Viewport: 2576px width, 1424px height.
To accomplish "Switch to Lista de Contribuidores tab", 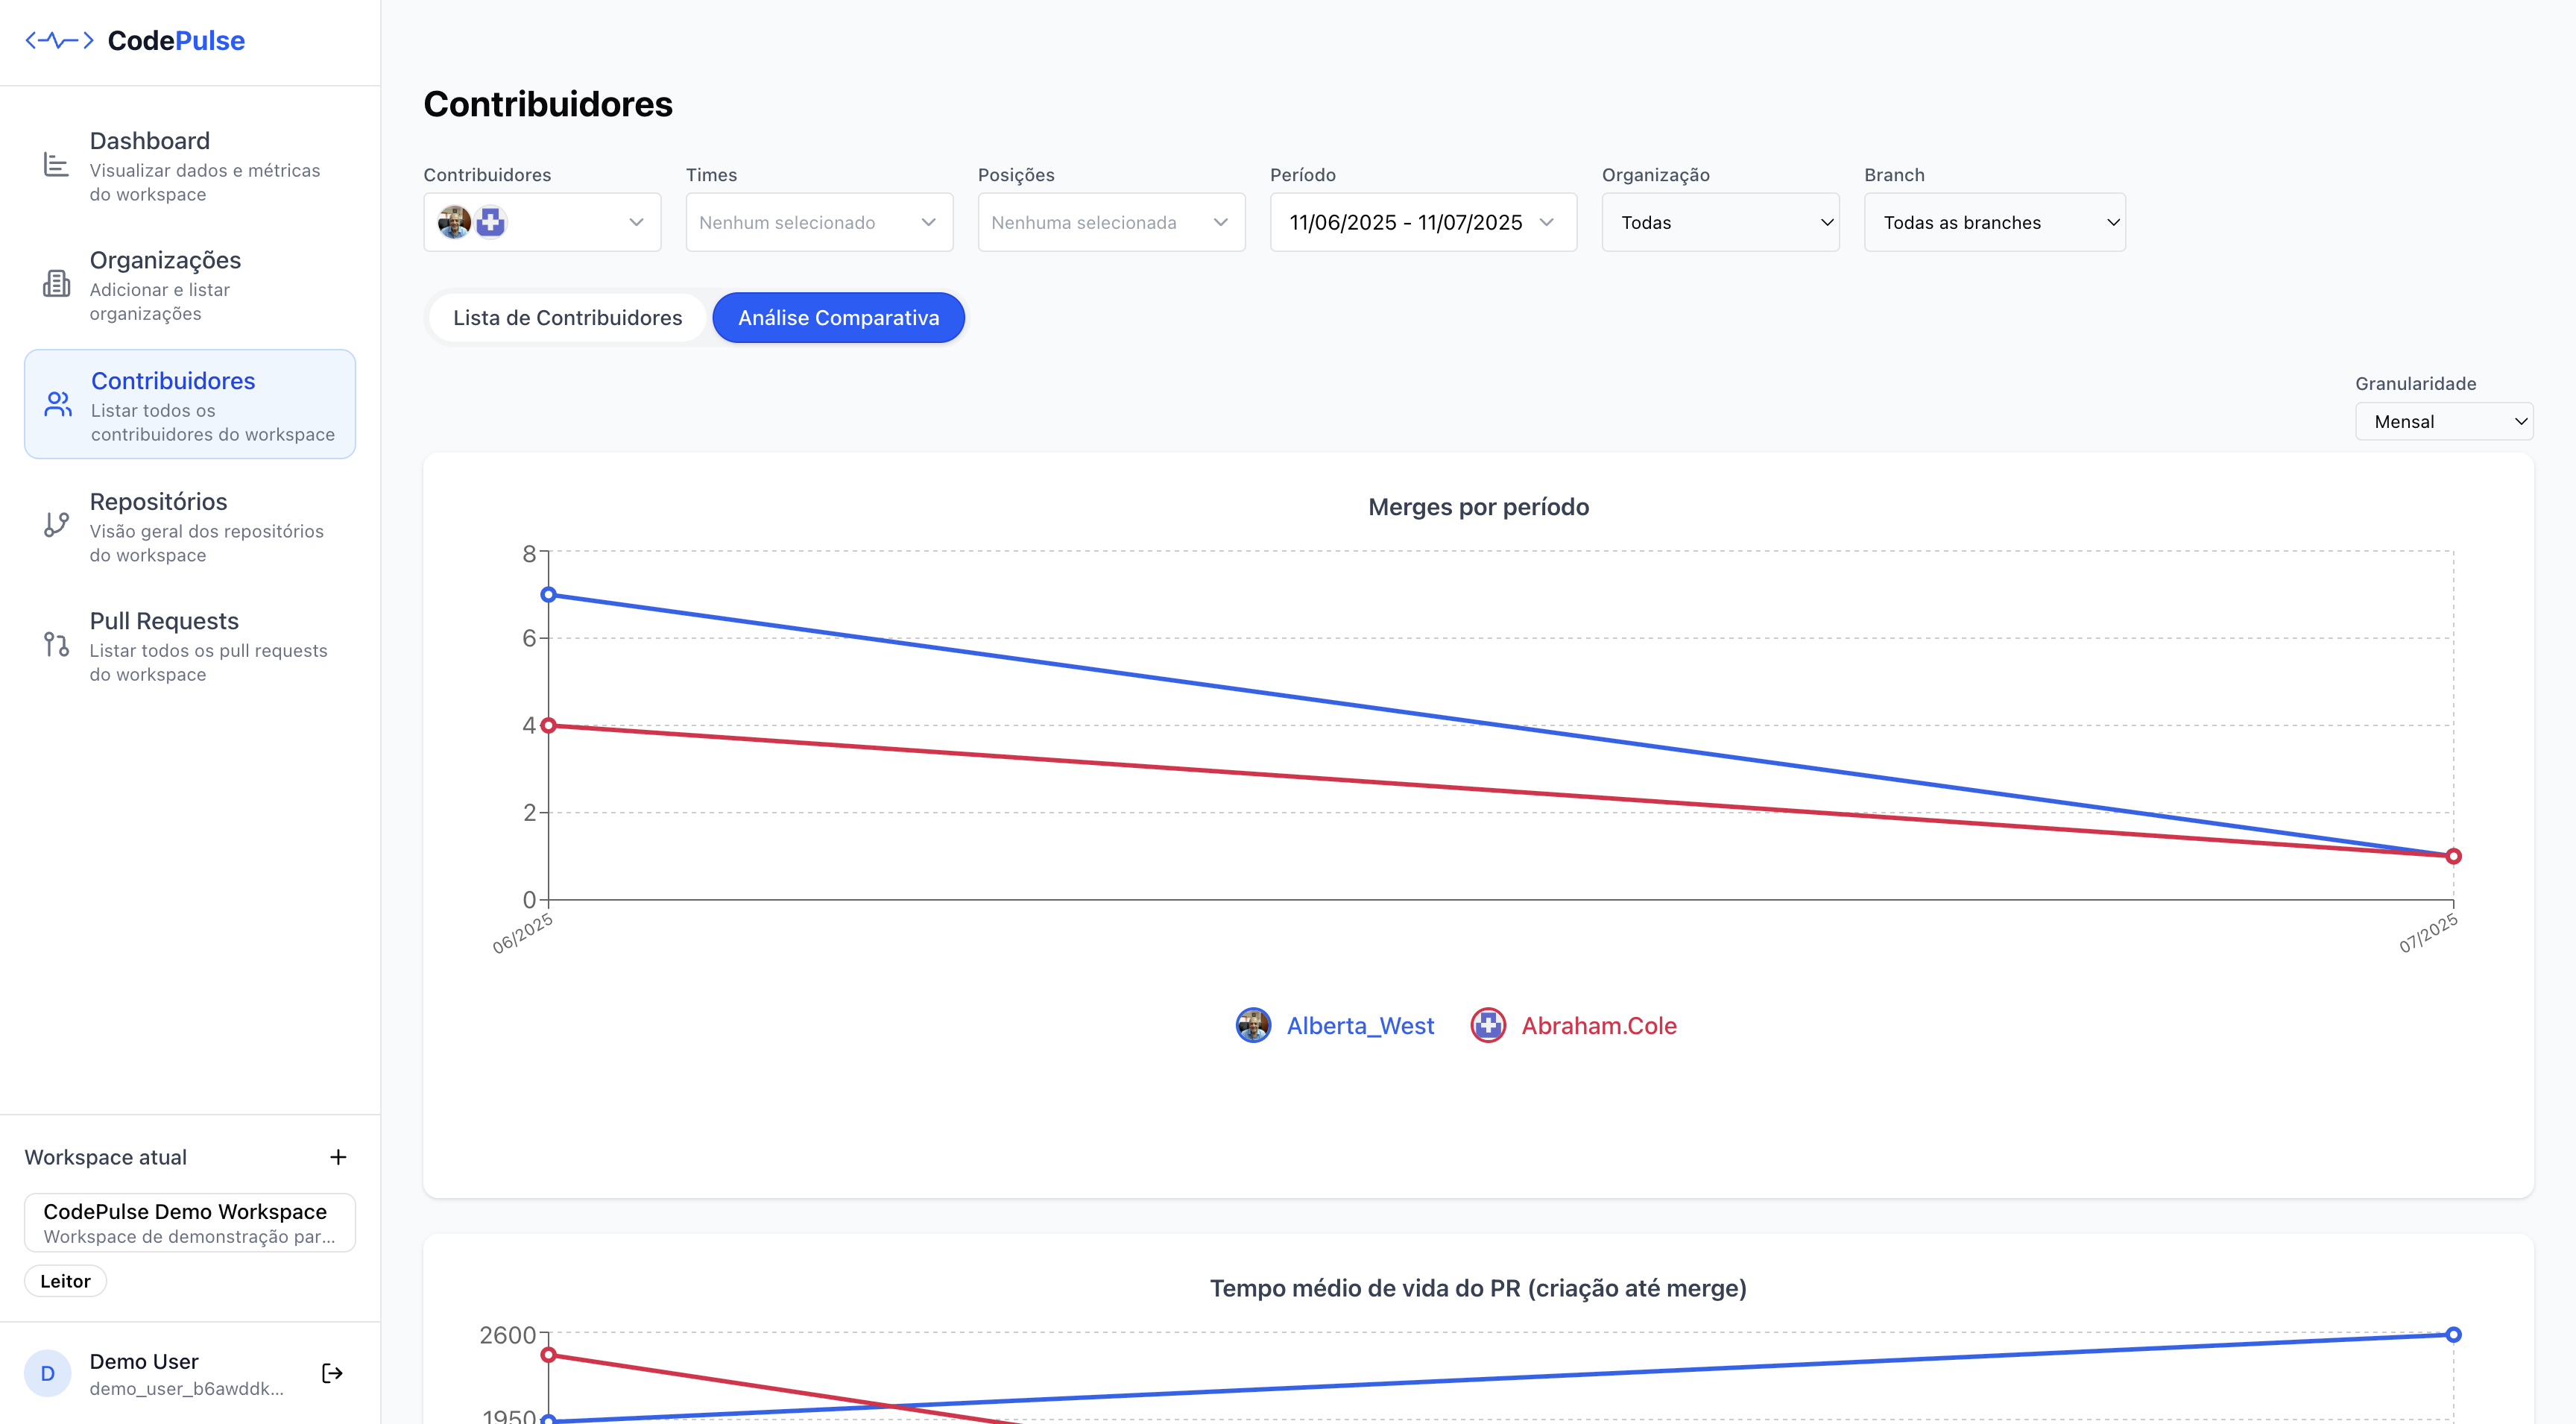I will pos(567,317).
